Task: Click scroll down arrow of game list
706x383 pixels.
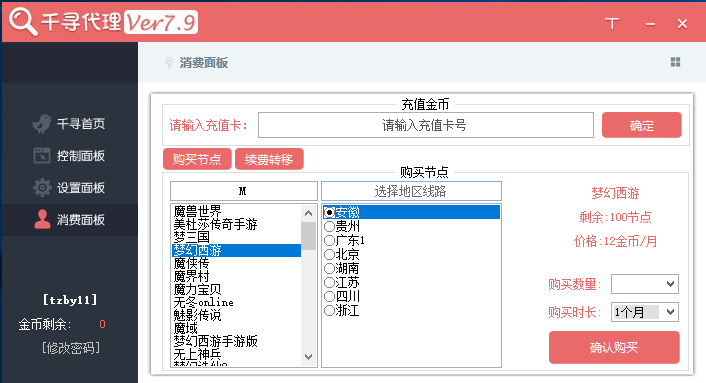Action: (x=308, y=357)
